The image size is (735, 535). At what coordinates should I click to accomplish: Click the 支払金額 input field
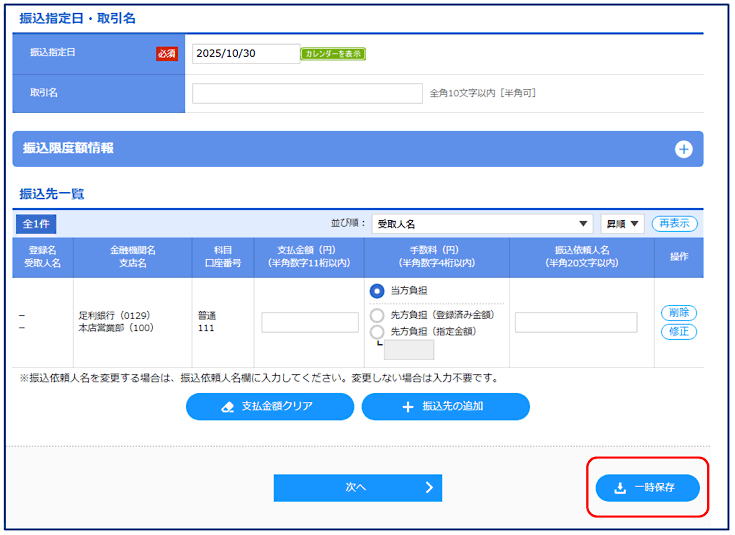(310, 322)
